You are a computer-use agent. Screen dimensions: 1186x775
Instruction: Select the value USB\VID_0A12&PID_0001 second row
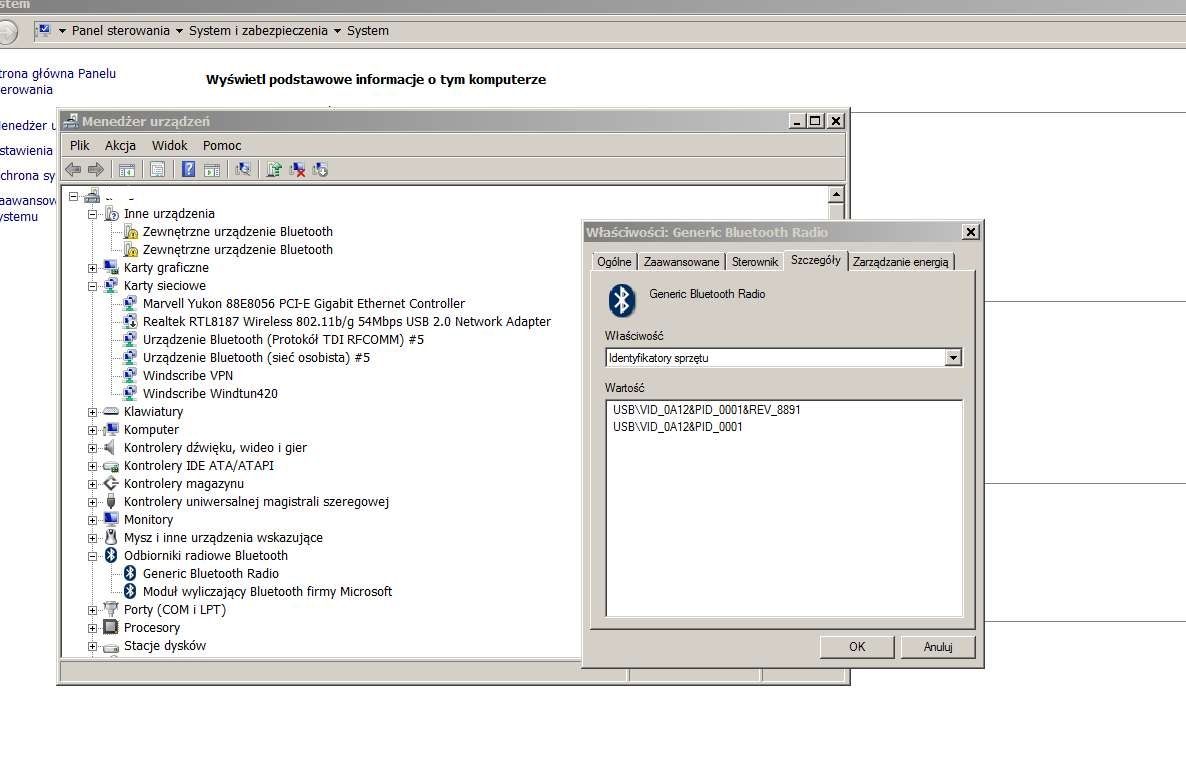678,427
